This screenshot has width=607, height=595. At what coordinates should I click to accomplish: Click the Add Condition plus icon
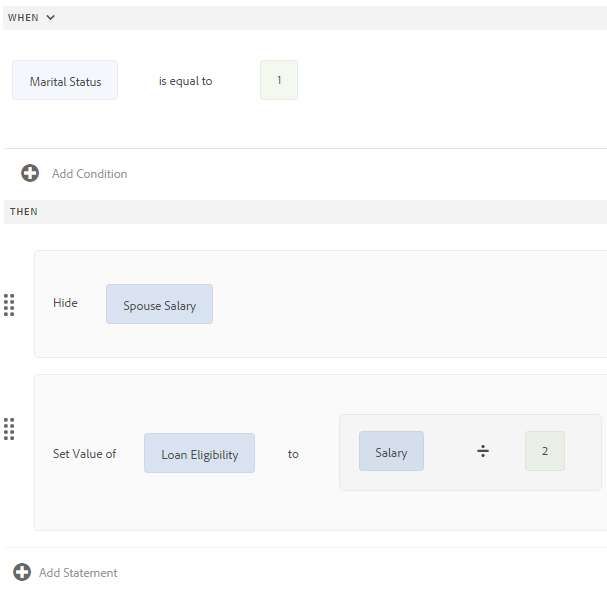tap(30, 173)
